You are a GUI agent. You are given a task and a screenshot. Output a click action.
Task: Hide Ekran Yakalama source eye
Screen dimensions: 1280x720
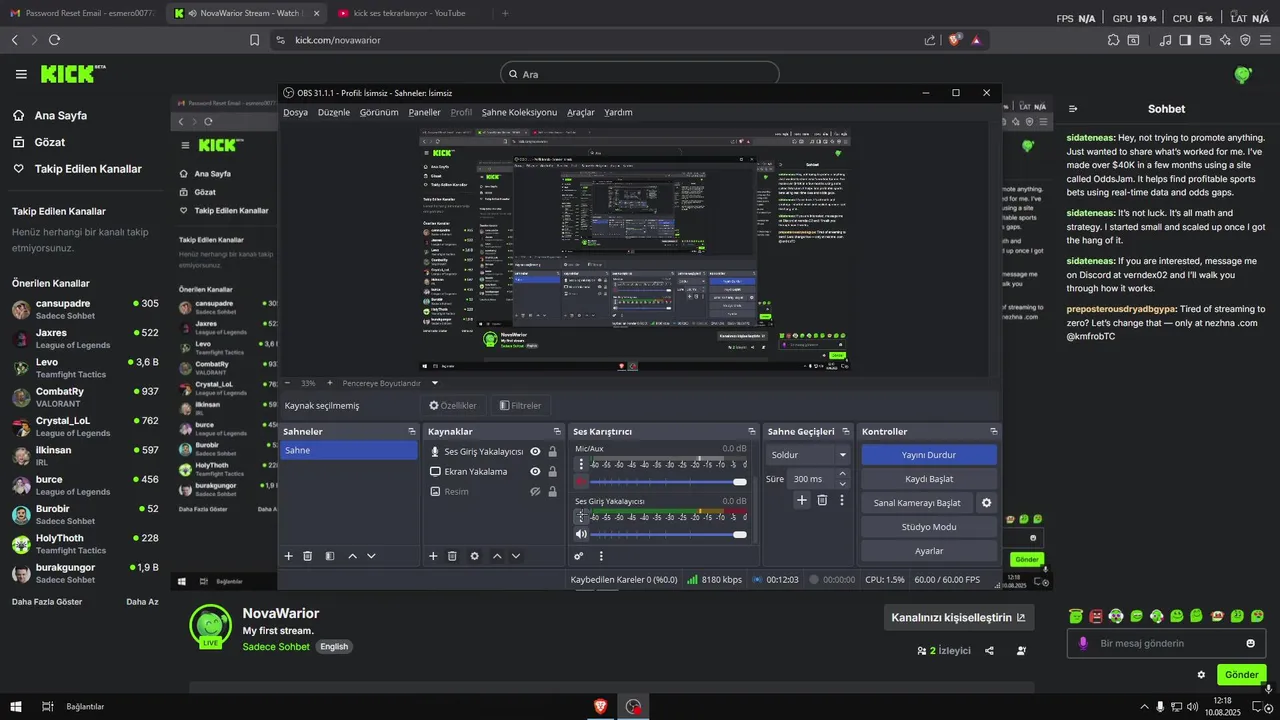pos(536,471)
